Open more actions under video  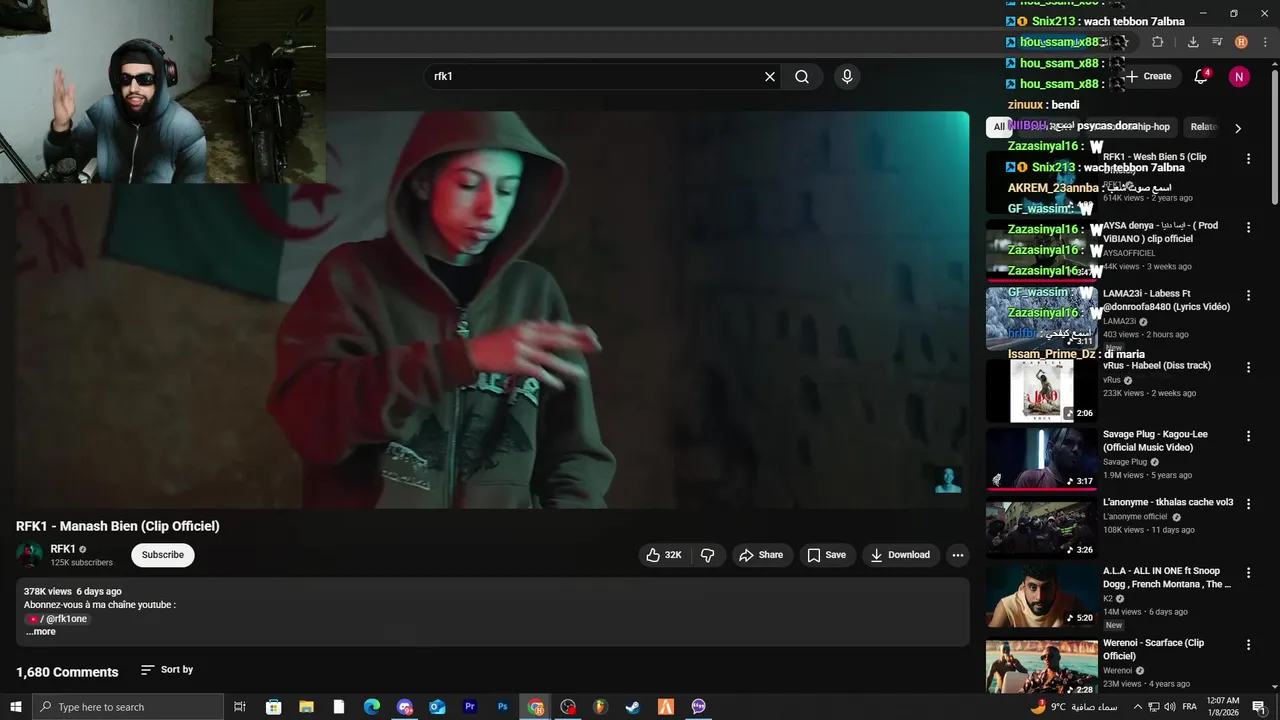click(x=958, y=555)
